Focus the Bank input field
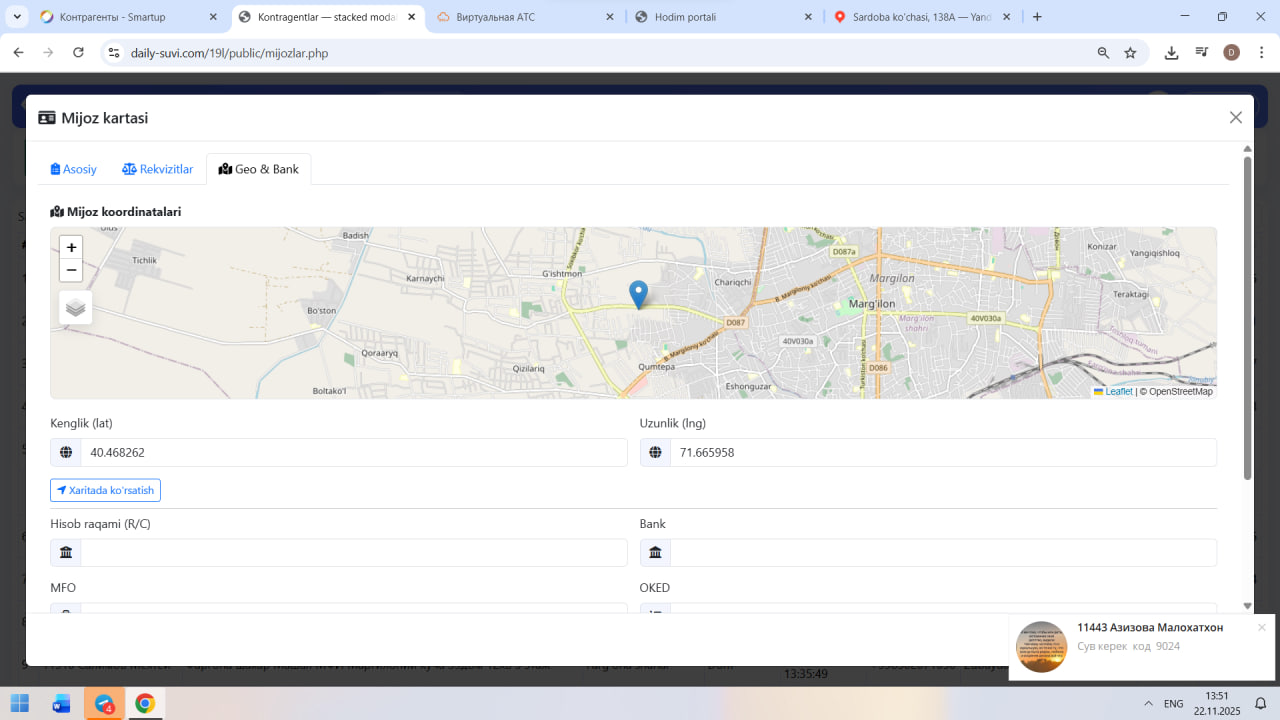 (x=942, y=553)
